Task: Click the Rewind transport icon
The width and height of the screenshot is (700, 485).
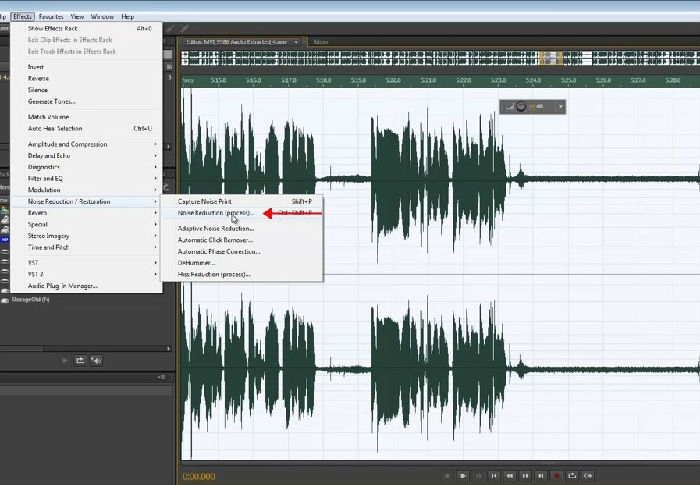Action: pos(510,476)
